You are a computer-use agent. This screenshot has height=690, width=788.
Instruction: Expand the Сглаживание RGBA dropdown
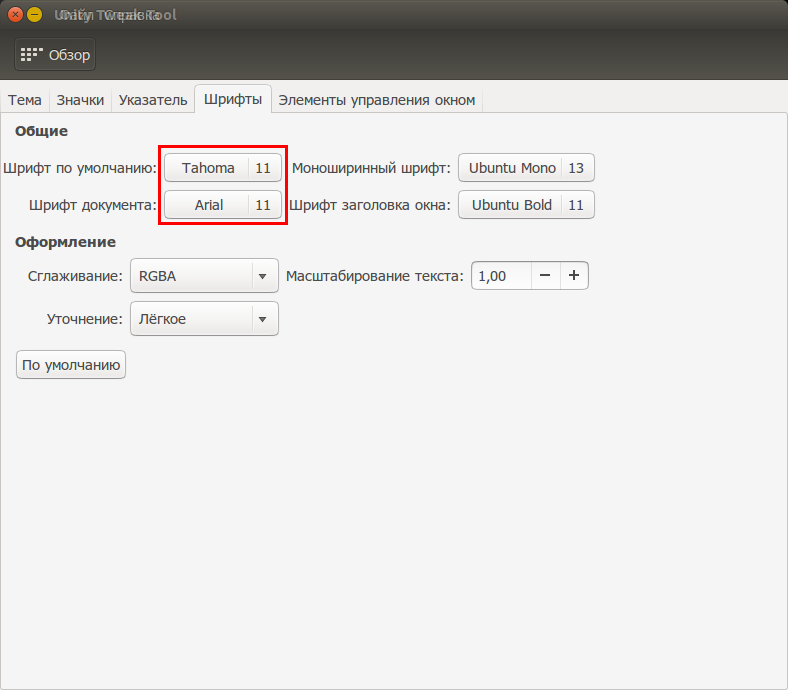204,276
